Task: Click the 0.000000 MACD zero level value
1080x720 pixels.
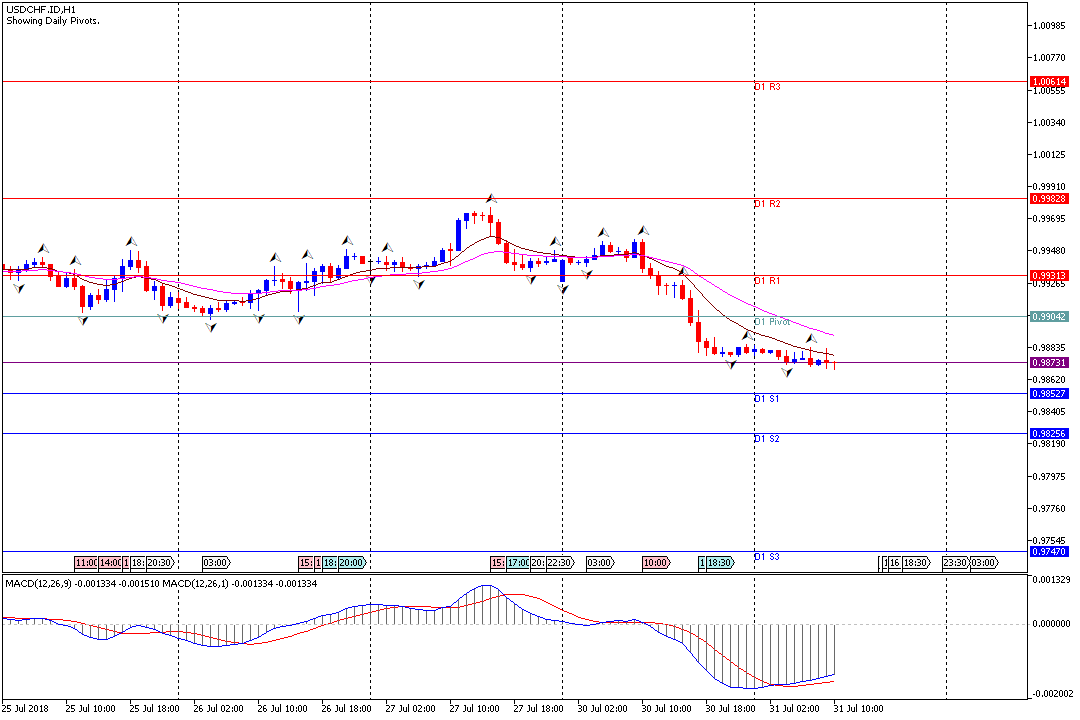Action: [1052, 624]
